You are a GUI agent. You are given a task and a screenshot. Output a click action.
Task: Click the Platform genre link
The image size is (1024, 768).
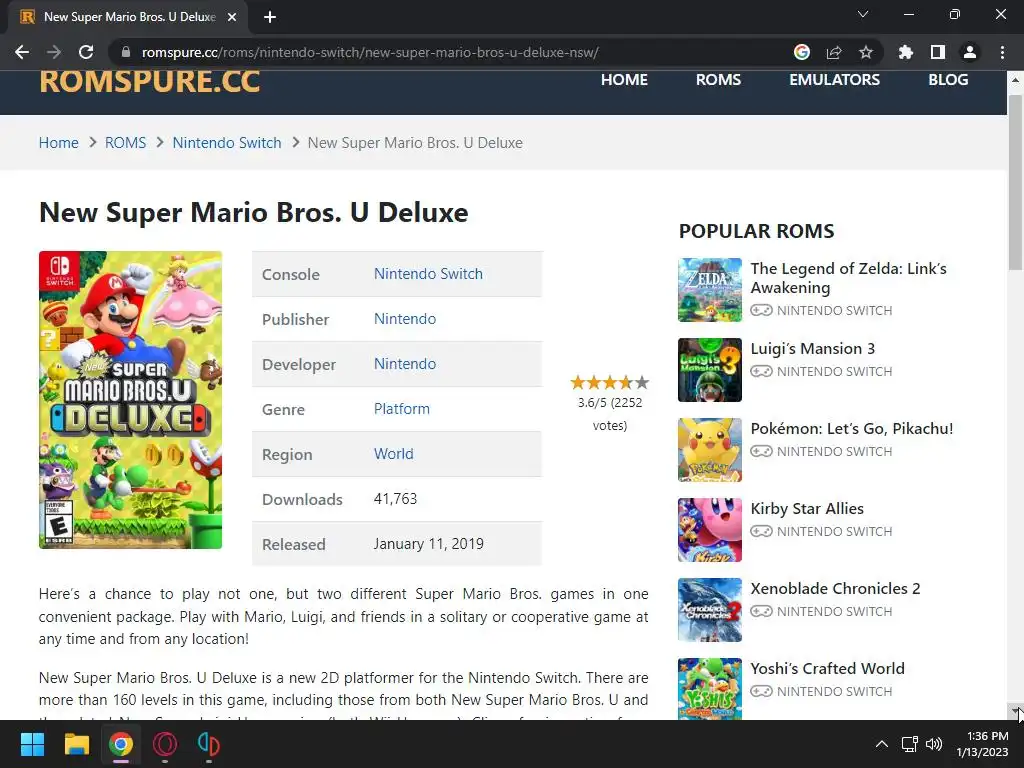402,409
